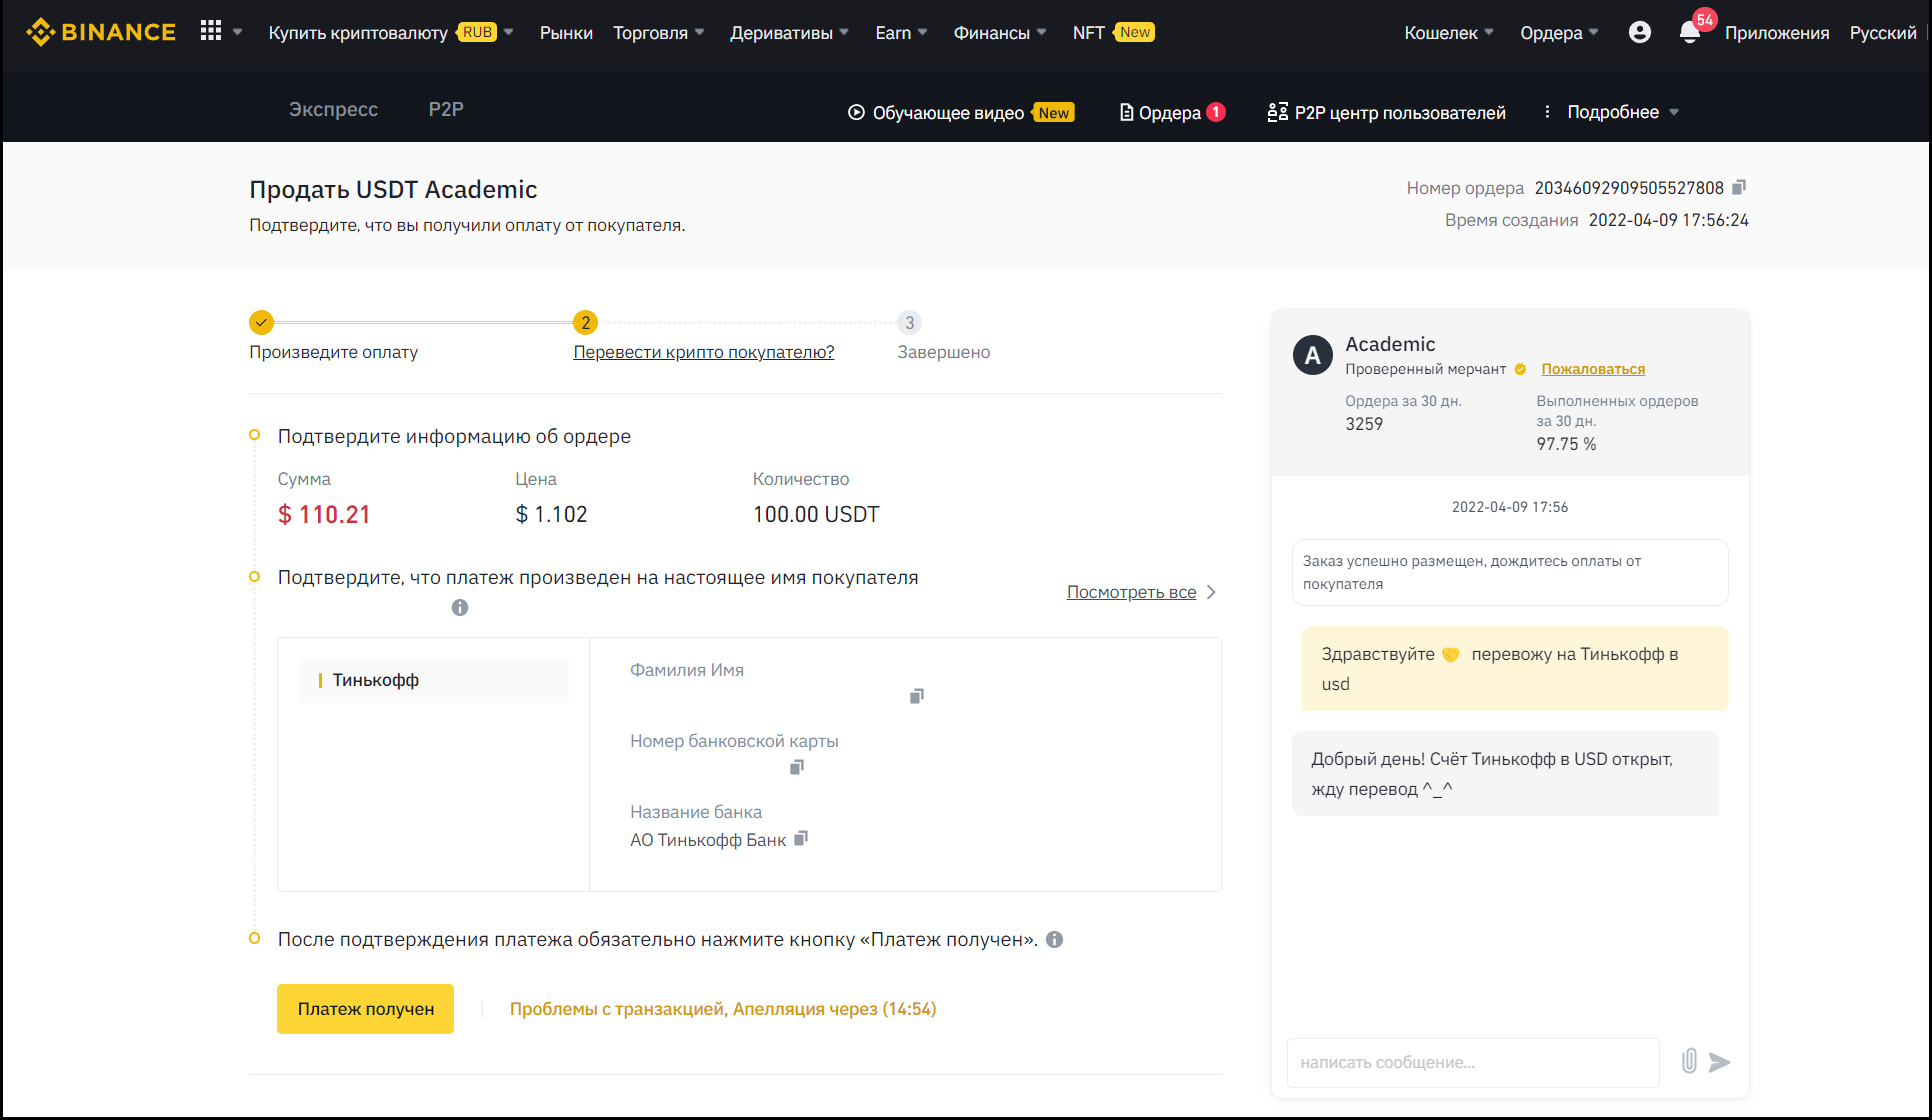Send the chat message arrow icon
1932x1120 pixels.
tap(1720, 1062)
